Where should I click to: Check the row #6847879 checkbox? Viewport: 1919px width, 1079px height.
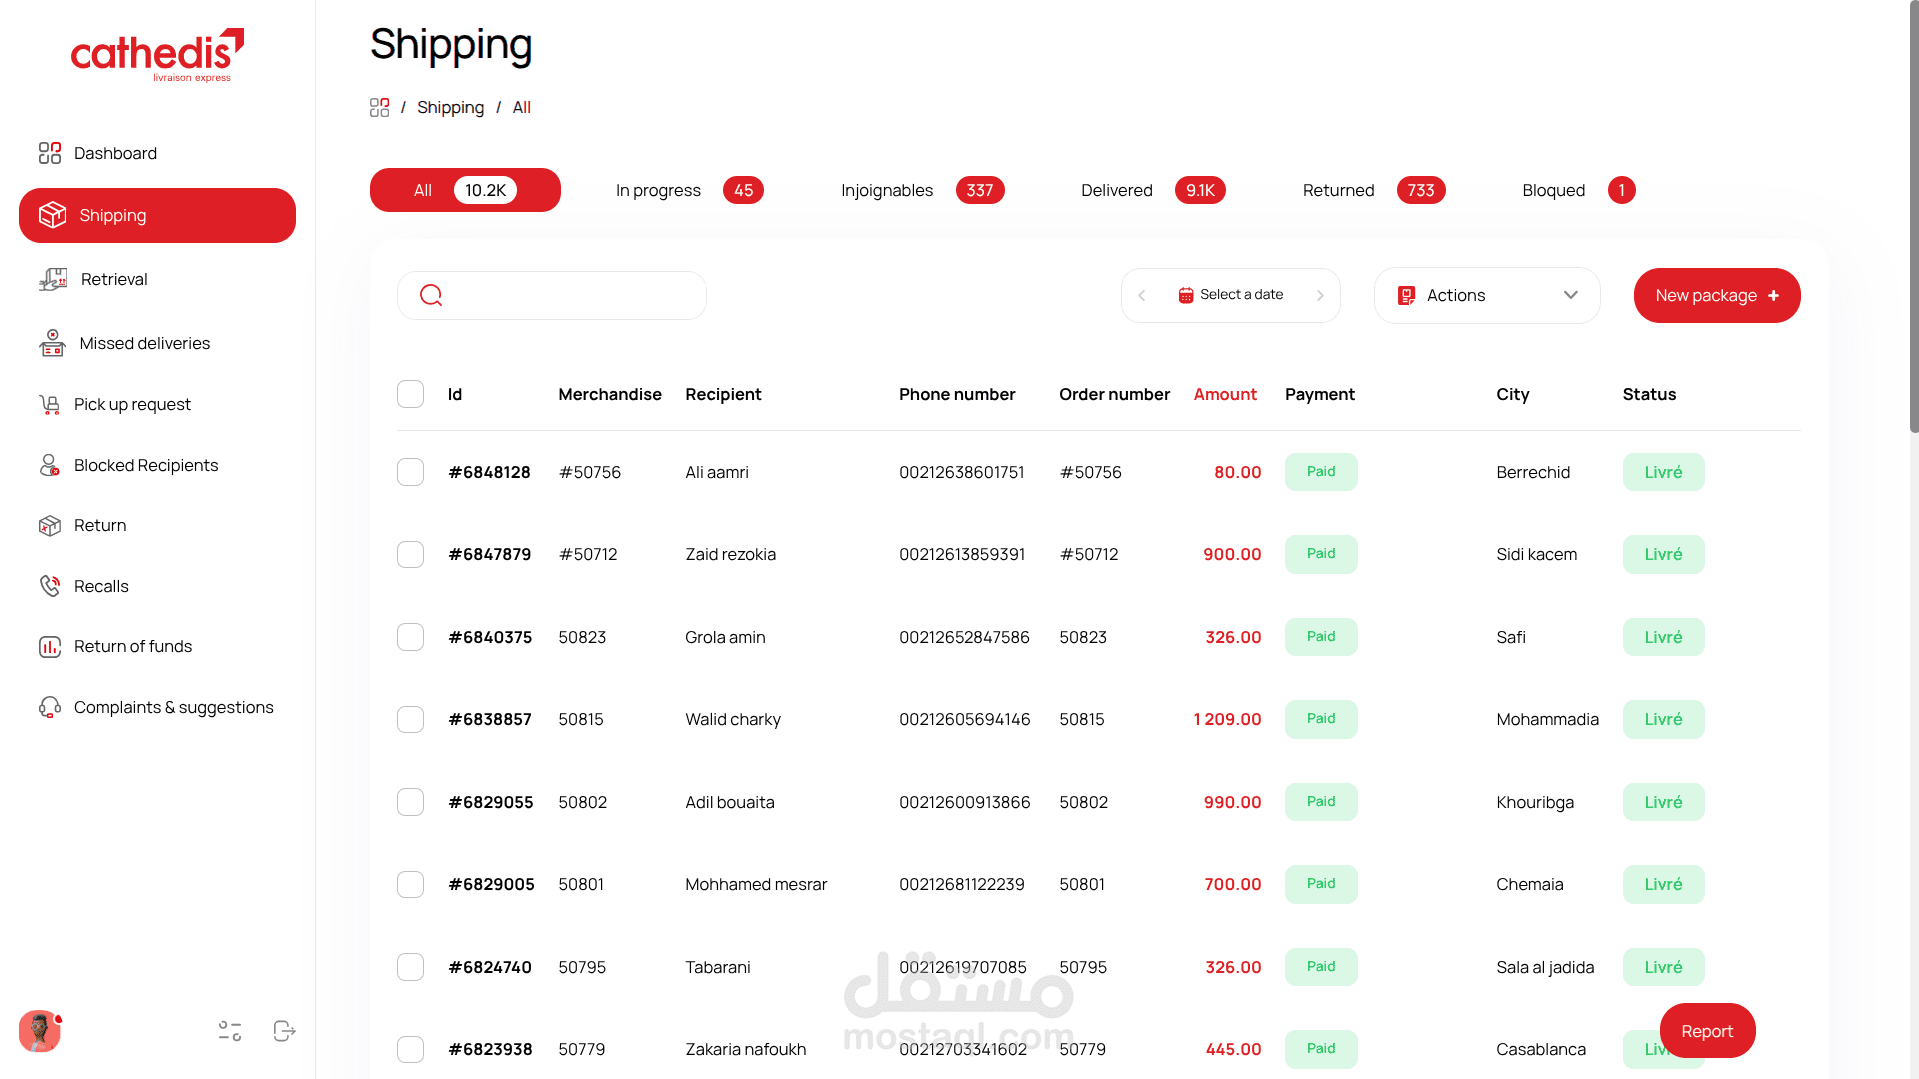(410, 554)
